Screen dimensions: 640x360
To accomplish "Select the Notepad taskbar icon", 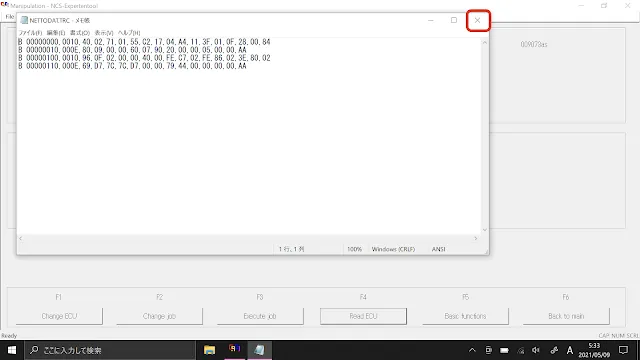I will point(259,350).
